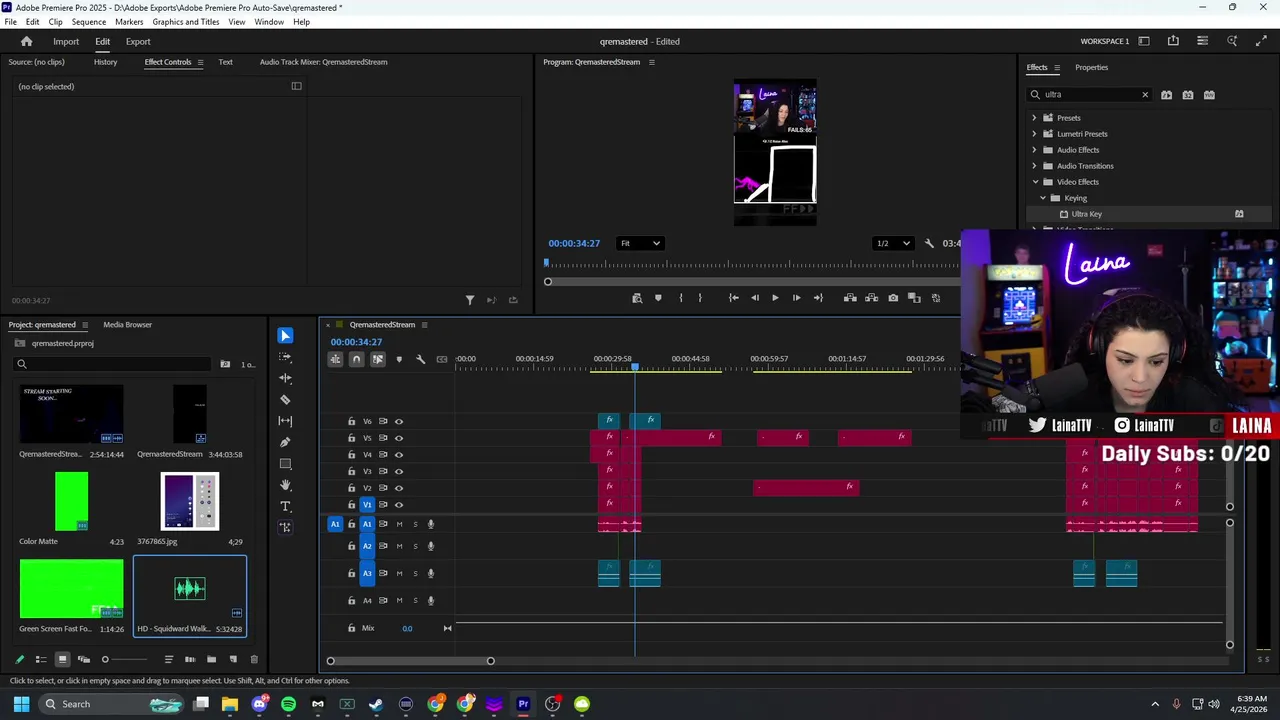Open Program monitor settings wrench
The width and height of the screenshot is (1280, 720).
tap(929, 243)
